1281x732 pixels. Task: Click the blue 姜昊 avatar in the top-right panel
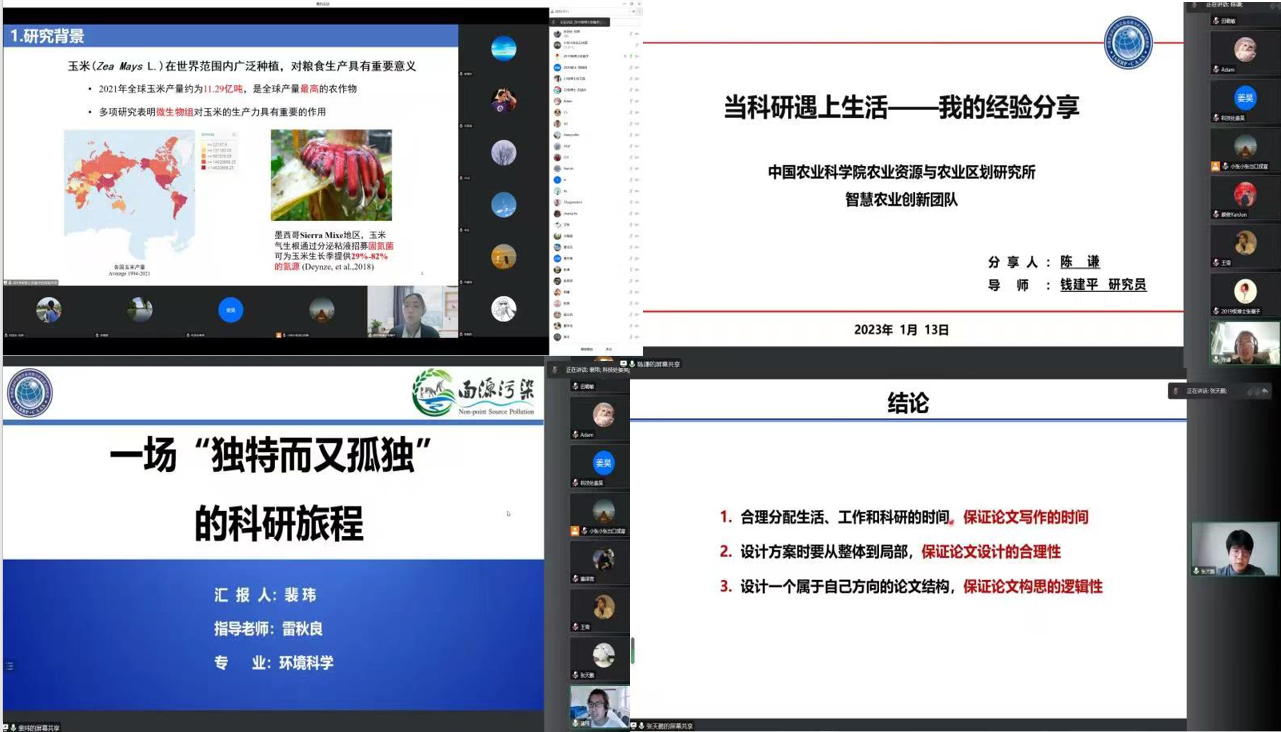pyautogui.click(x=1244, y=98)
